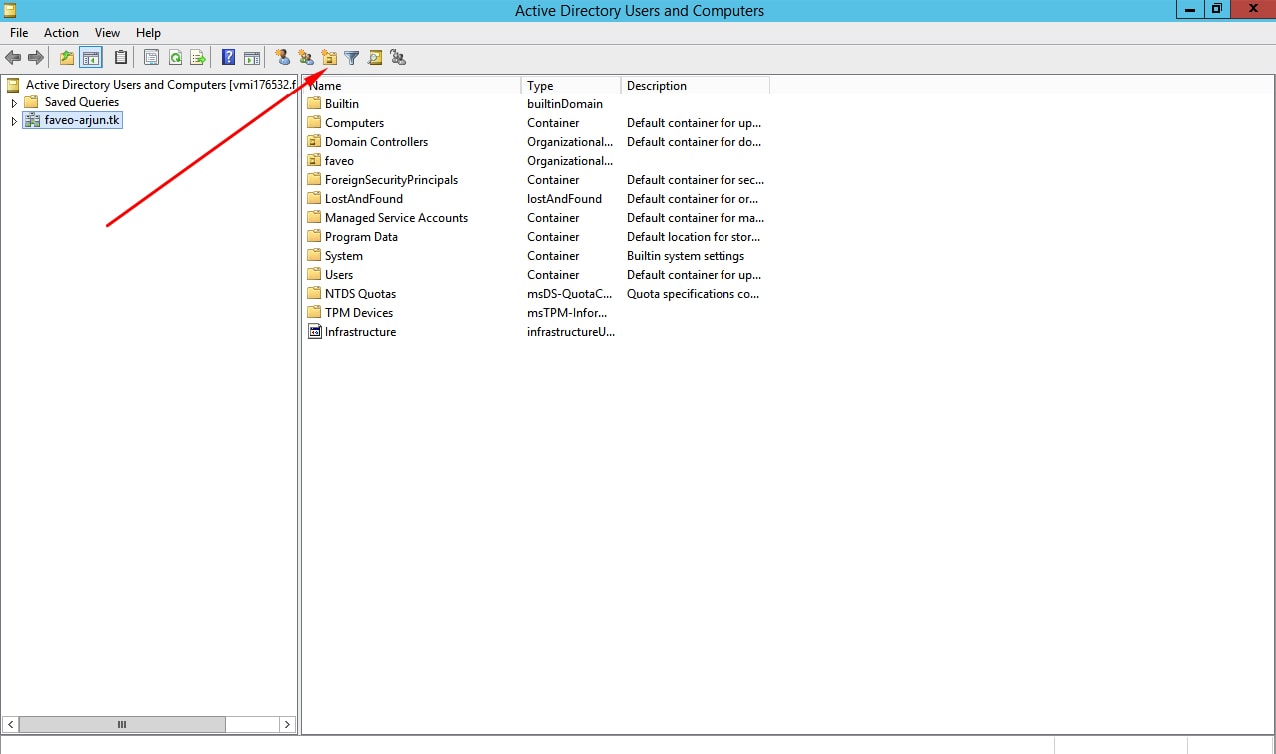Click the Find objects toolbar icon
The width and height of the screenshot is (1276, 754).
pos(375,58)
